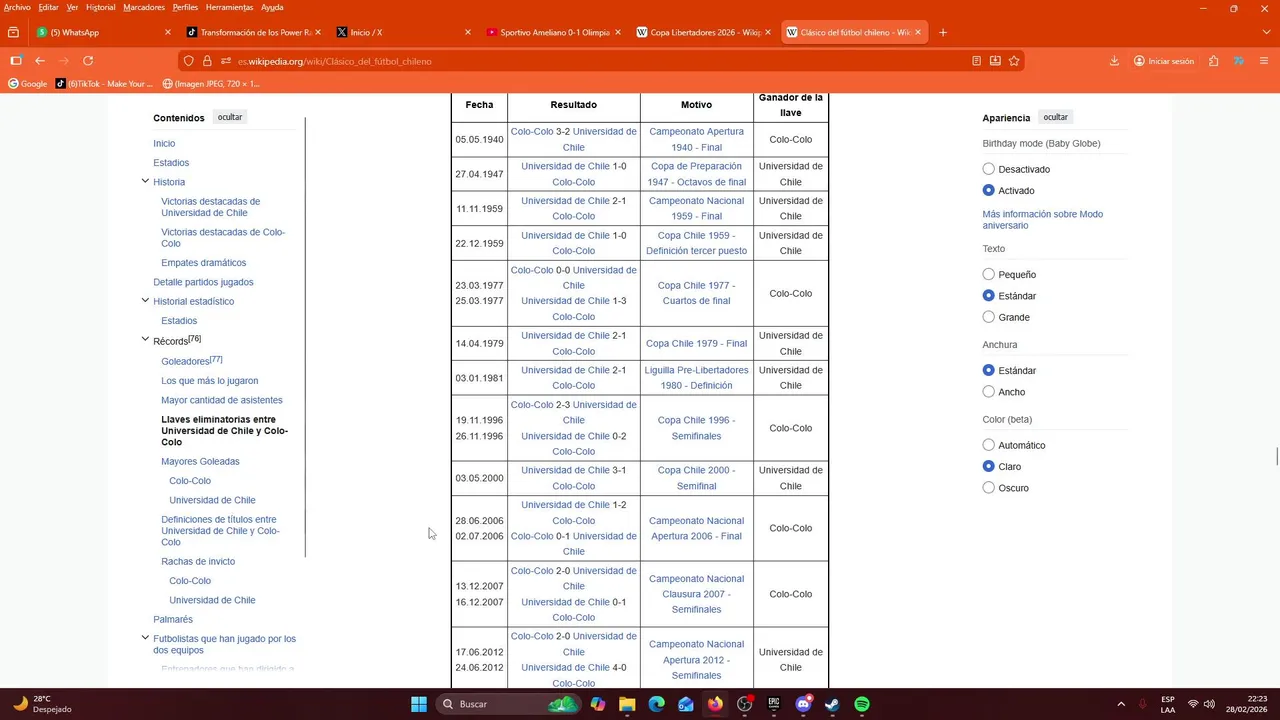This screenshot has height=720, width=1280.
Task: Open a new tab with the plus icon
Action: [942, 32]
